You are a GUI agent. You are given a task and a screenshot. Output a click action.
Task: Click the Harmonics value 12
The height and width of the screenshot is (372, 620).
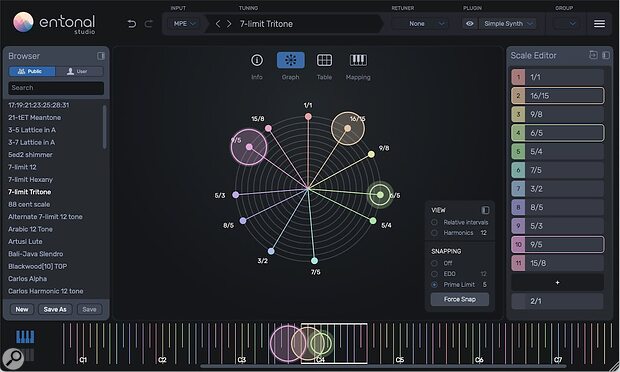pos(484,233)
